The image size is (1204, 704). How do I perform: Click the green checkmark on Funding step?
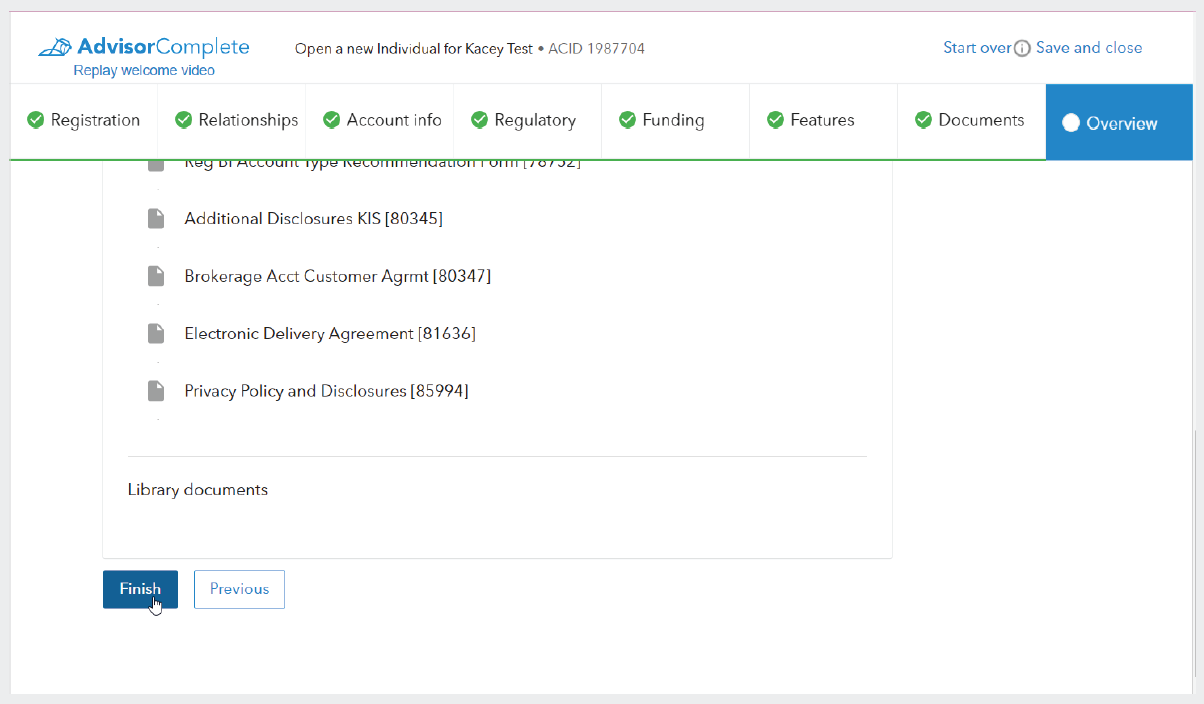627,120
